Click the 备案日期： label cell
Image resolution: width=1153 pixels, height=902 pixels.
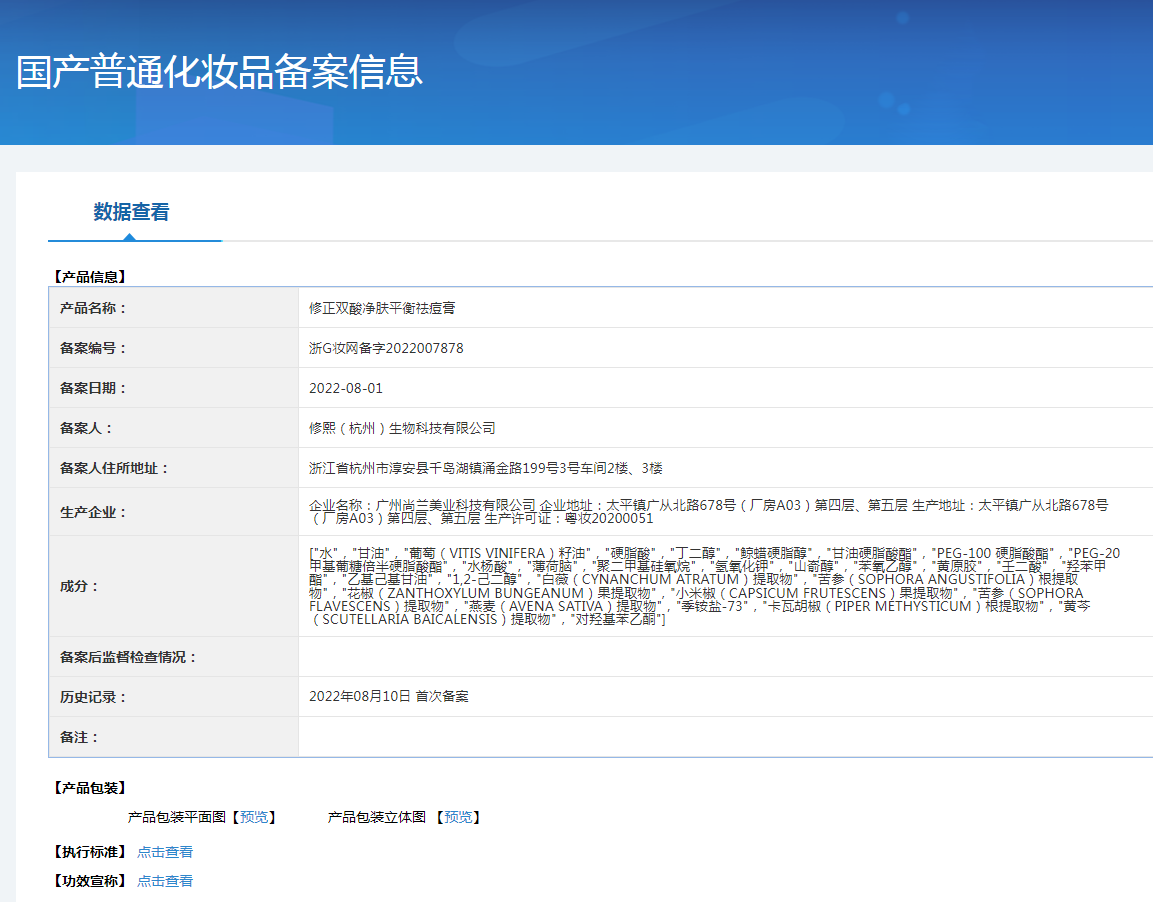click(x=174, y=388)
